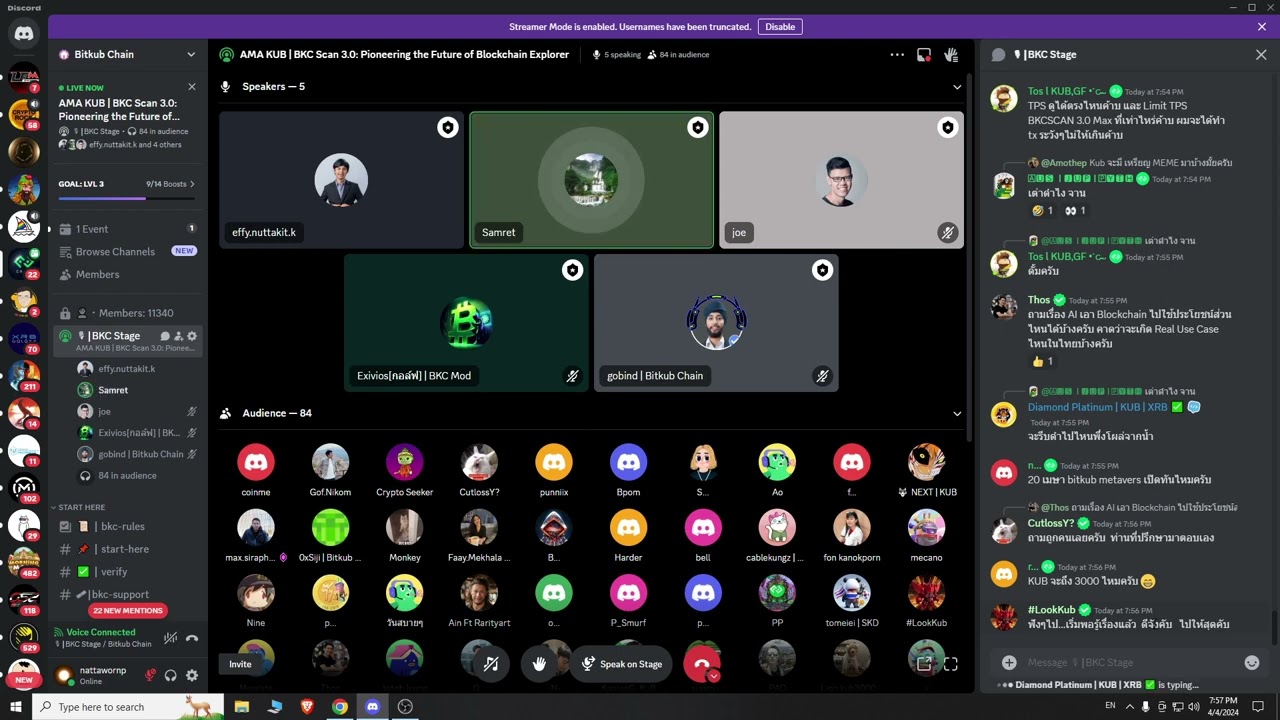Image resolution: width=1280 pixels, height=720 pixels.
Task: Click the moderator badge on gobind's tile
Action: 822,270
